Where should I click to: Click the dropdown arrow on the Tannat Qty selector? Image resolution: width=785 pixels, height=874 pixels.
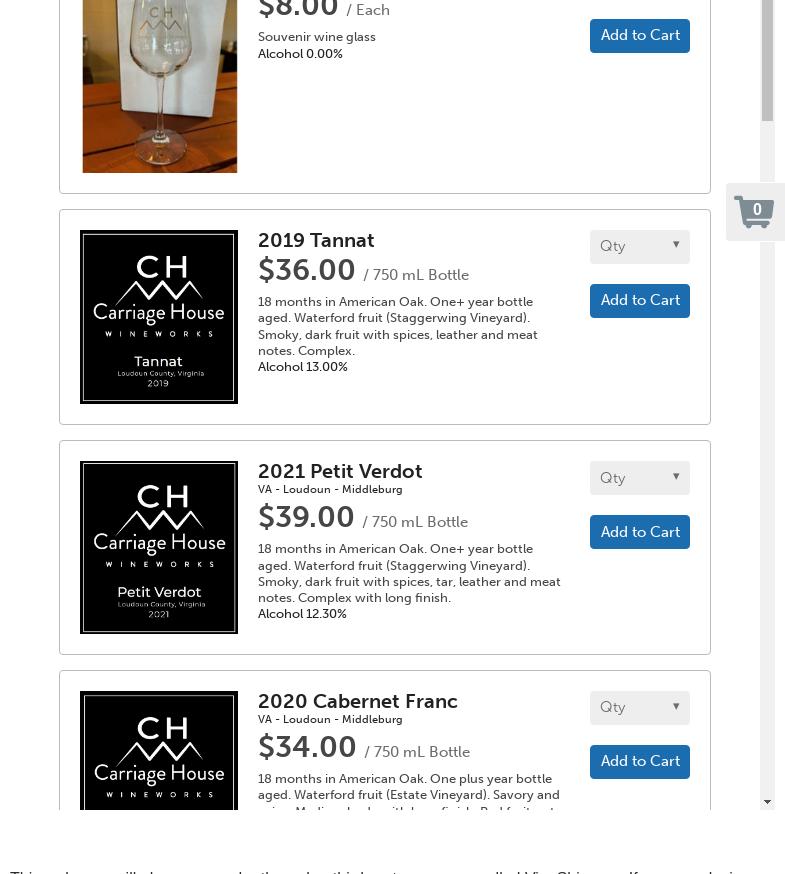[x=676, y=245]
